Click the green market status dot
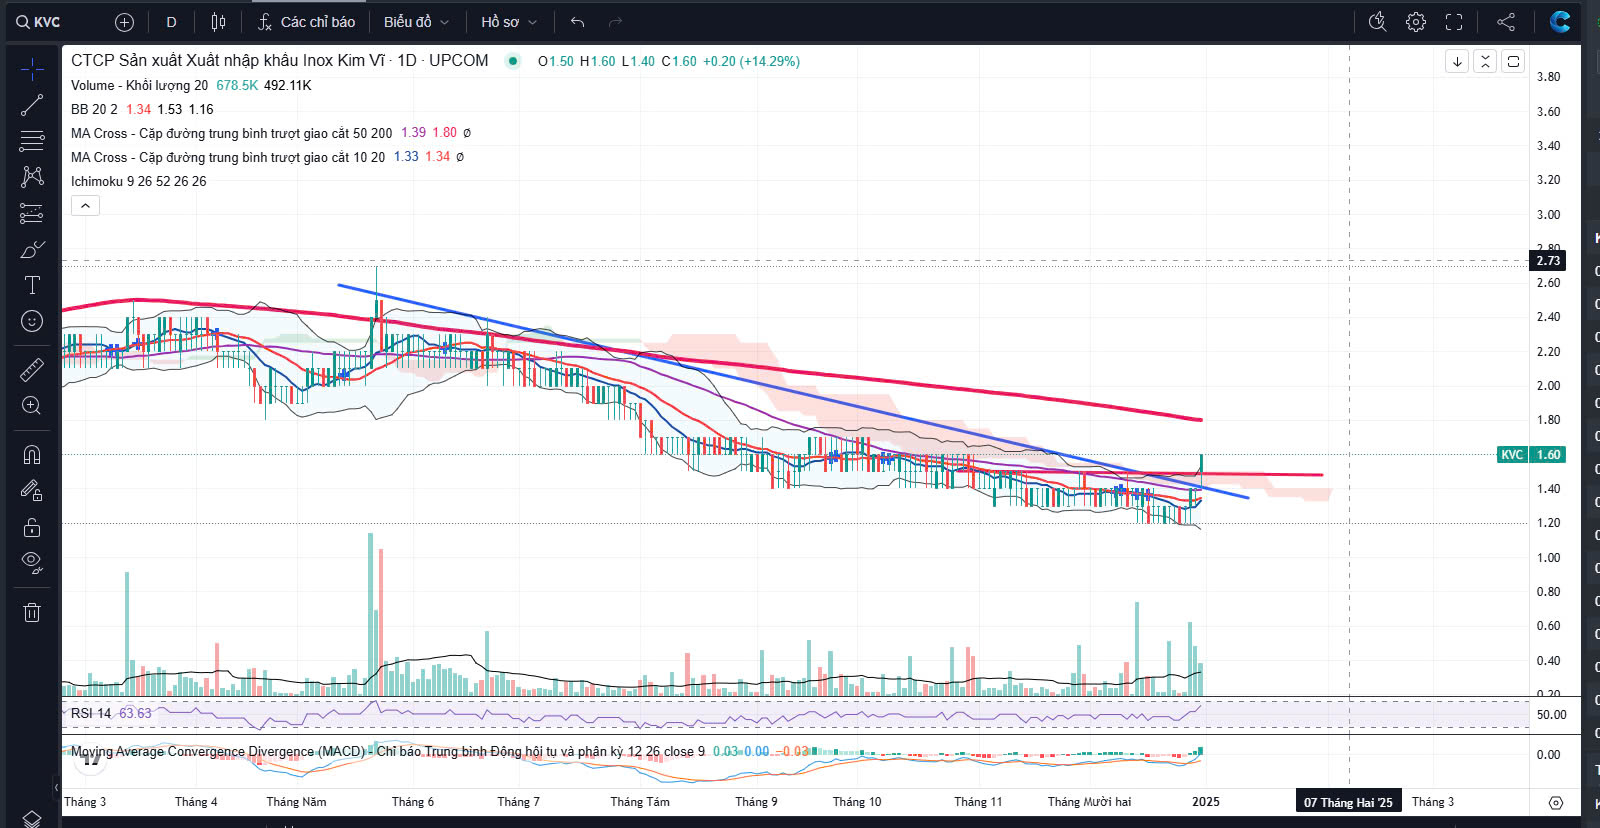Image resolution: width=1600 pixels, height=828 pixels. [x=513, y=61]
